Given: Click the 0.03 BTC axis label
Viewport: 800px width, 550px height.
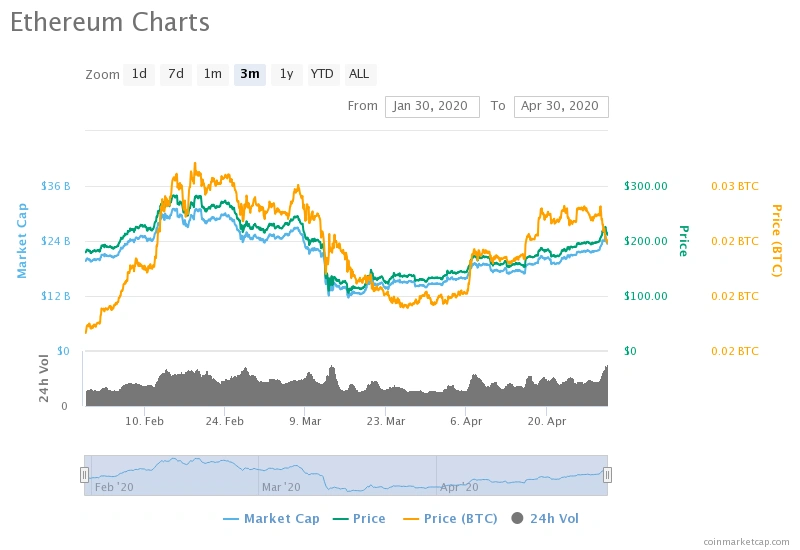Looking at the screenshot, I should 735,186.
